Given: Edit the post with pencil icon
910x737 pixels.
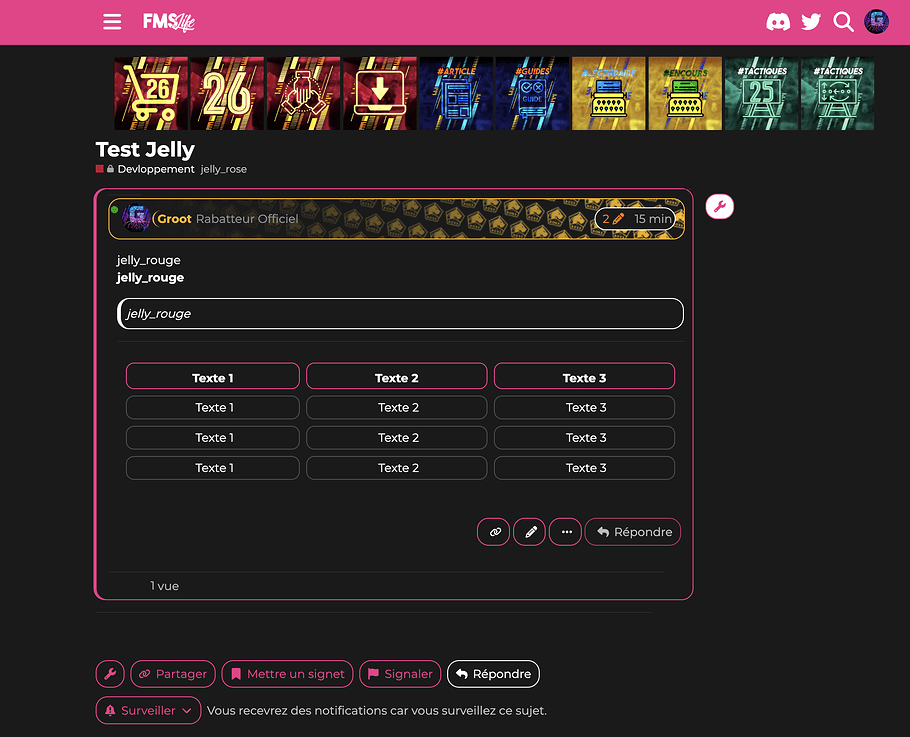Looking at the screenshot, I should (529, 532).
